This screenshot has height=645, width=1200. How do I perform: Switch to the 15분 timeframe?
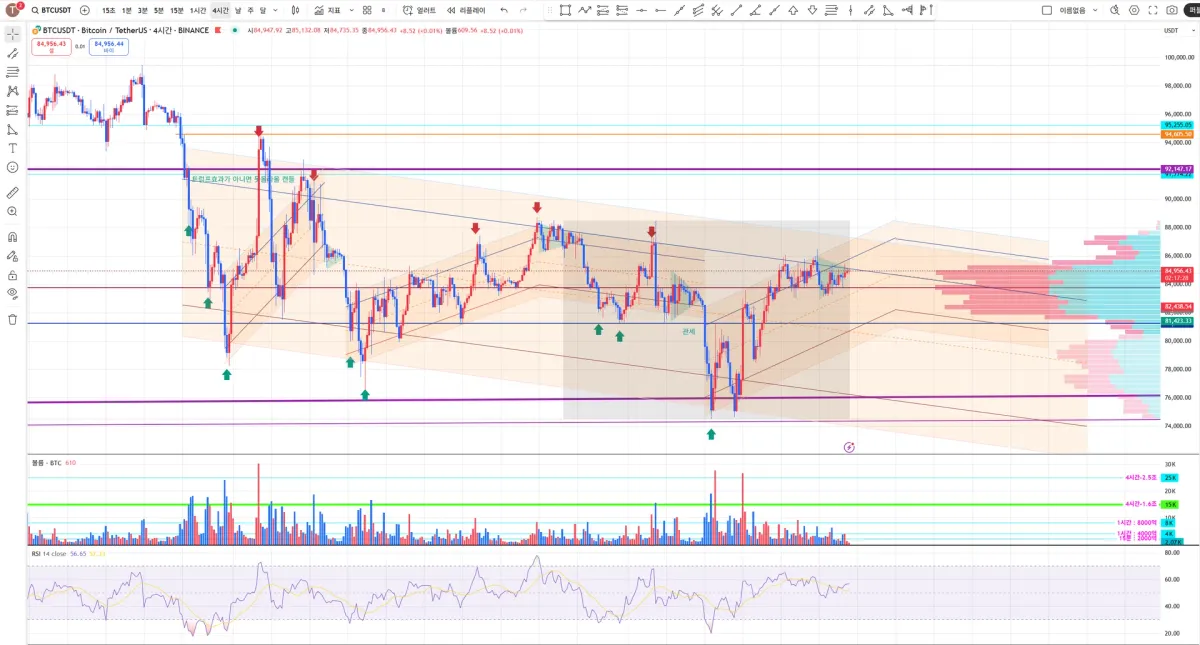point(176,10)
